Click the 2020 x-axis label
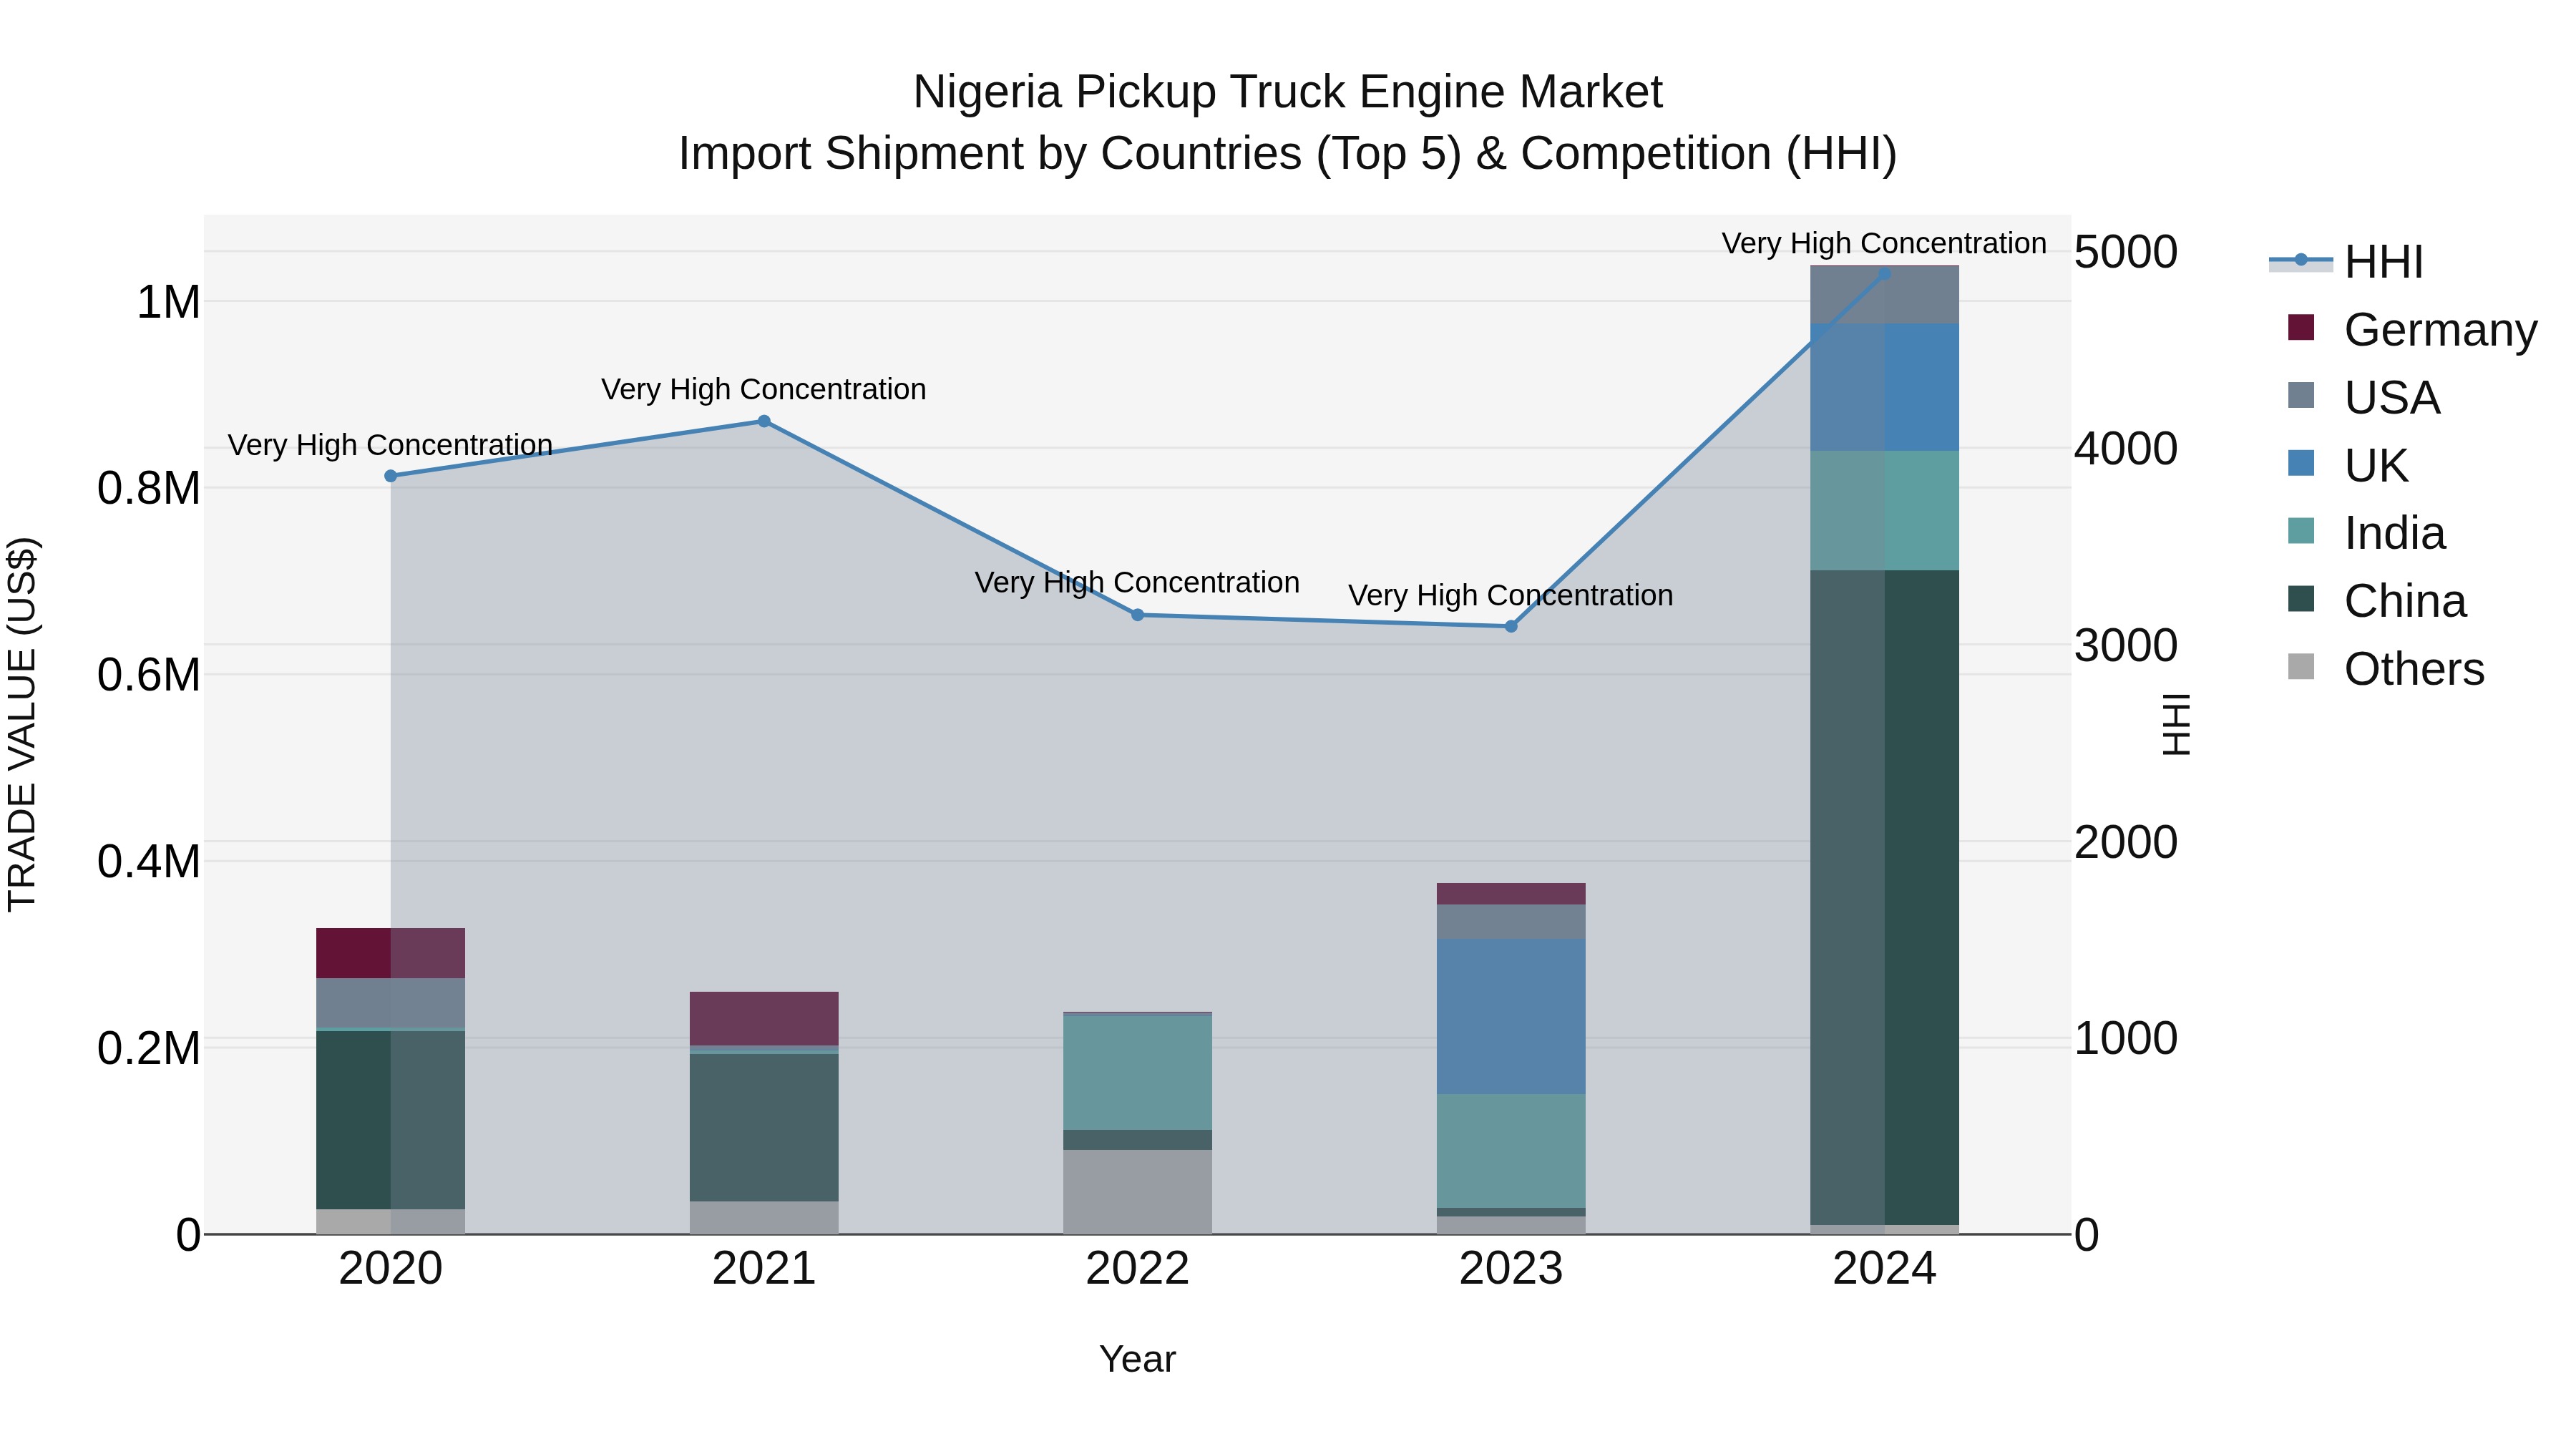2576x1449 pixels. click(x=391, y=1269)
